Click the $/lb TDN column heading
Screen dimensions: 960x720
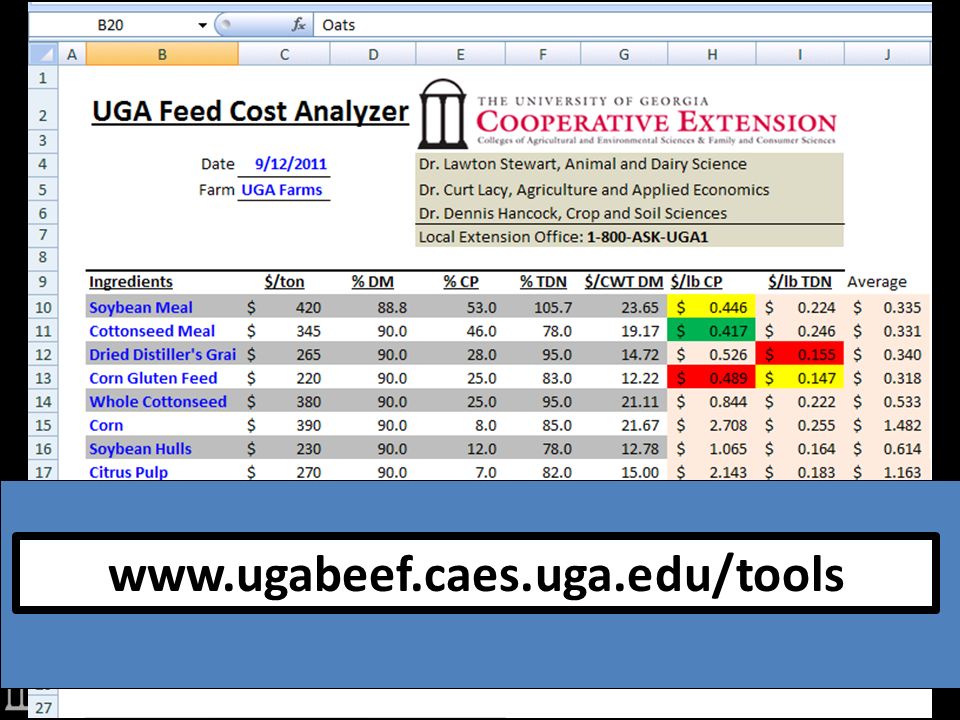[x=800, y=282]
